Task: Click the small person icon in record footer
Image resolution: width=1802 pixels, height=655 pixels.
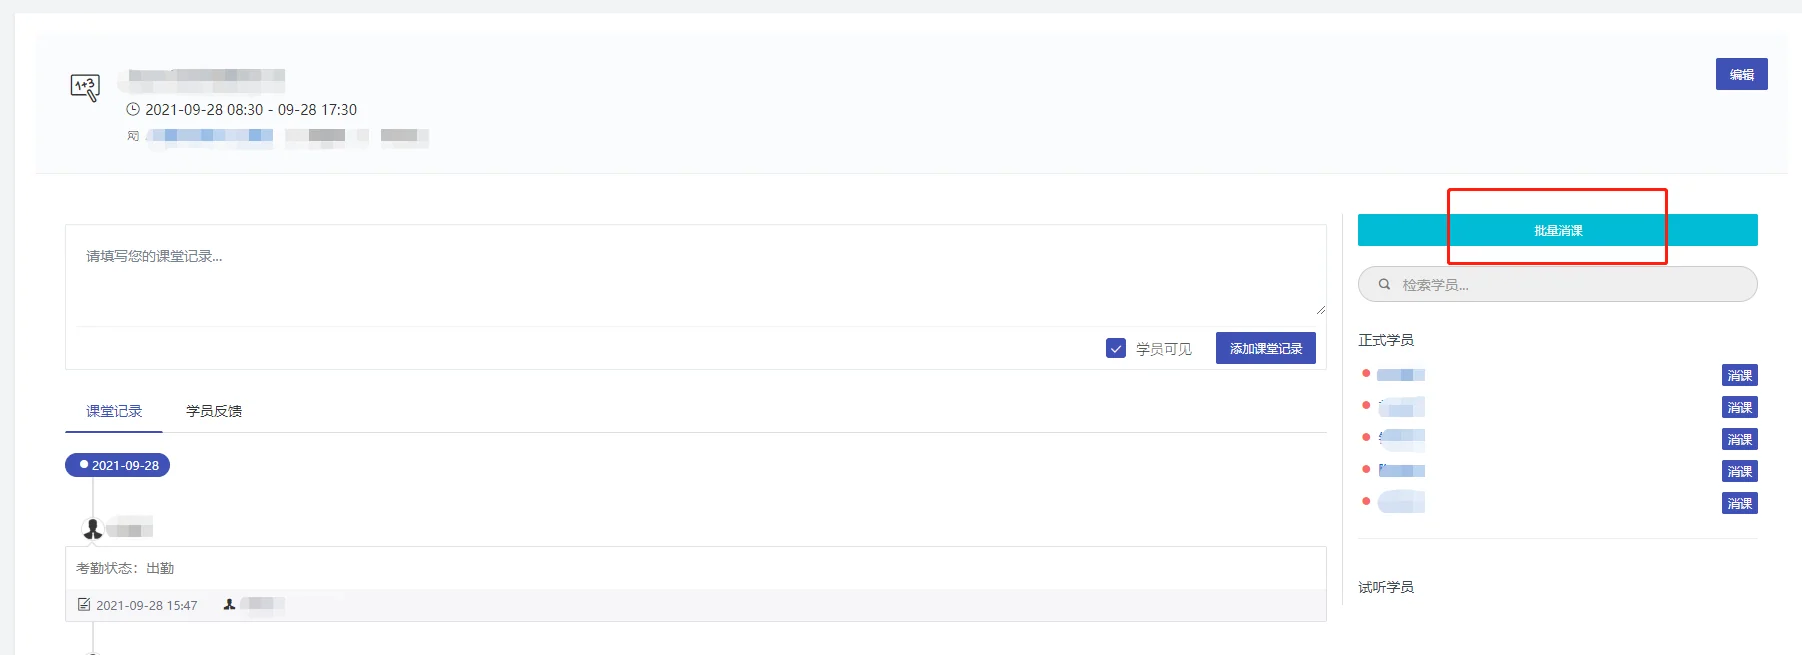Action: coord(229,604)
